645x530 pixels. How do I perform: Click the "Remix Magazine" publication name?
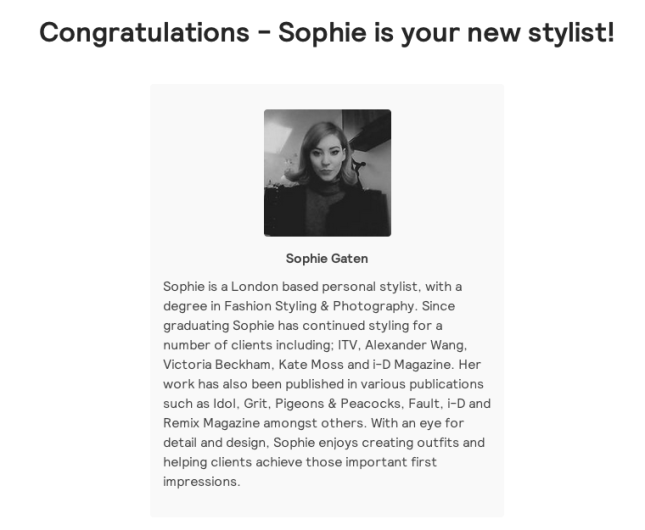[212, 422]
